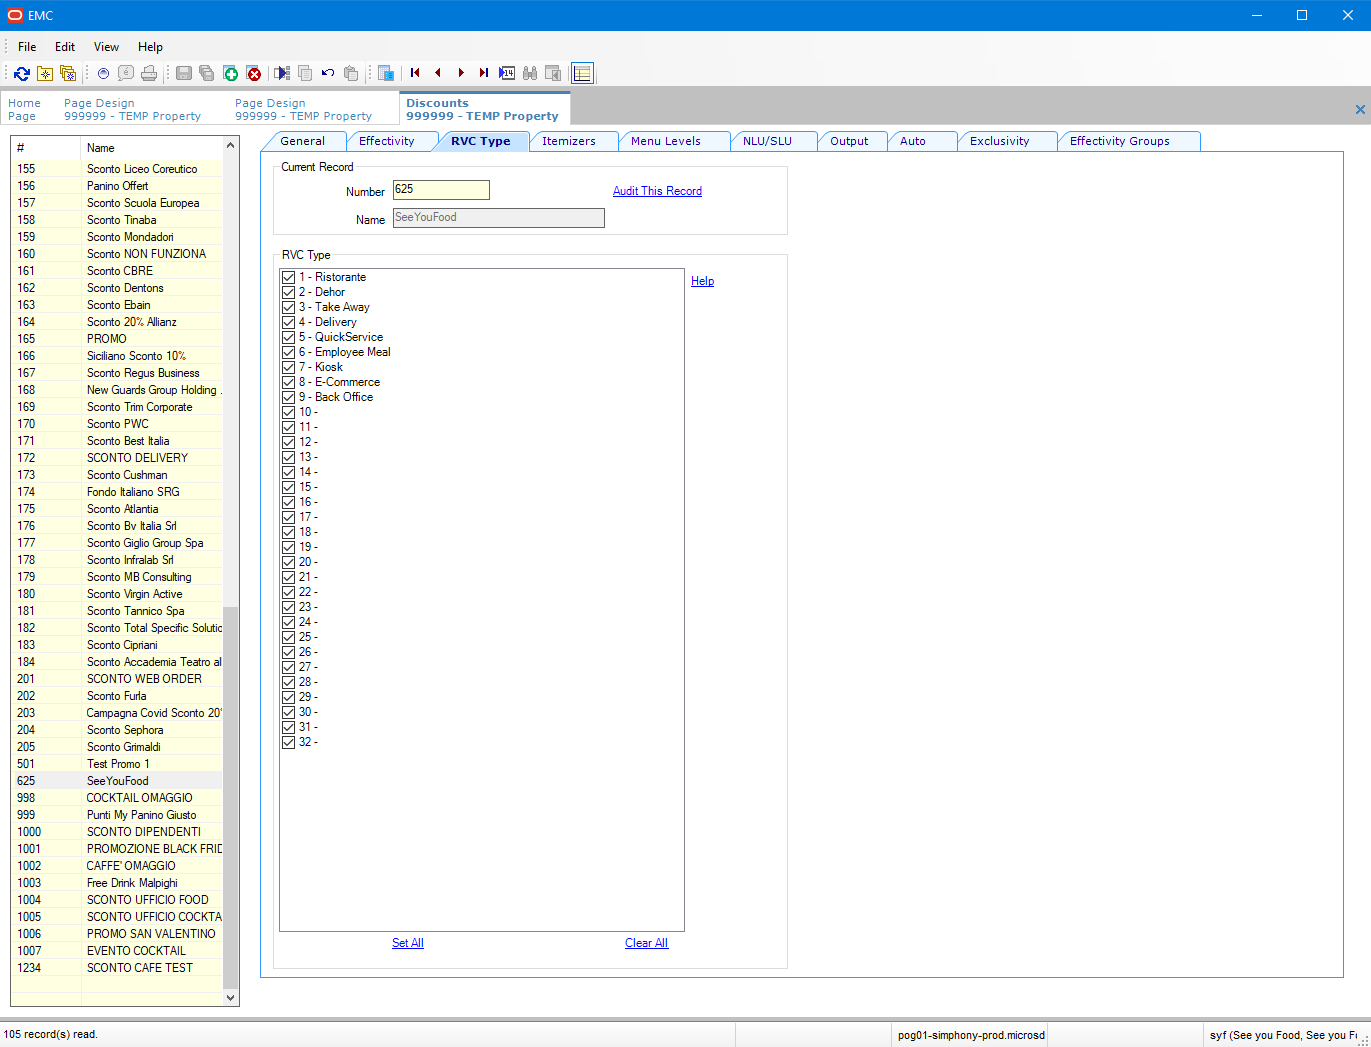Click the Clear All link

pos(646,943)
